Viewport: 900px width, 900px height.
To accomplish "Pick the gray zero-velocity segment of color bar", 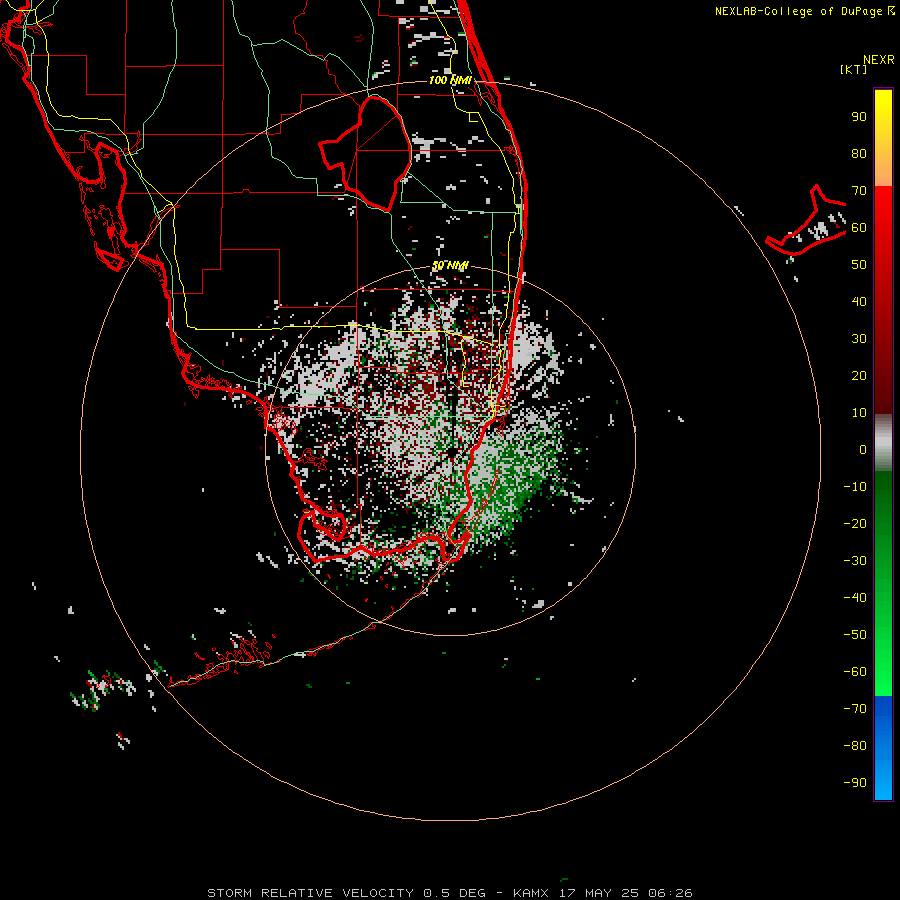I will point(883,443).
